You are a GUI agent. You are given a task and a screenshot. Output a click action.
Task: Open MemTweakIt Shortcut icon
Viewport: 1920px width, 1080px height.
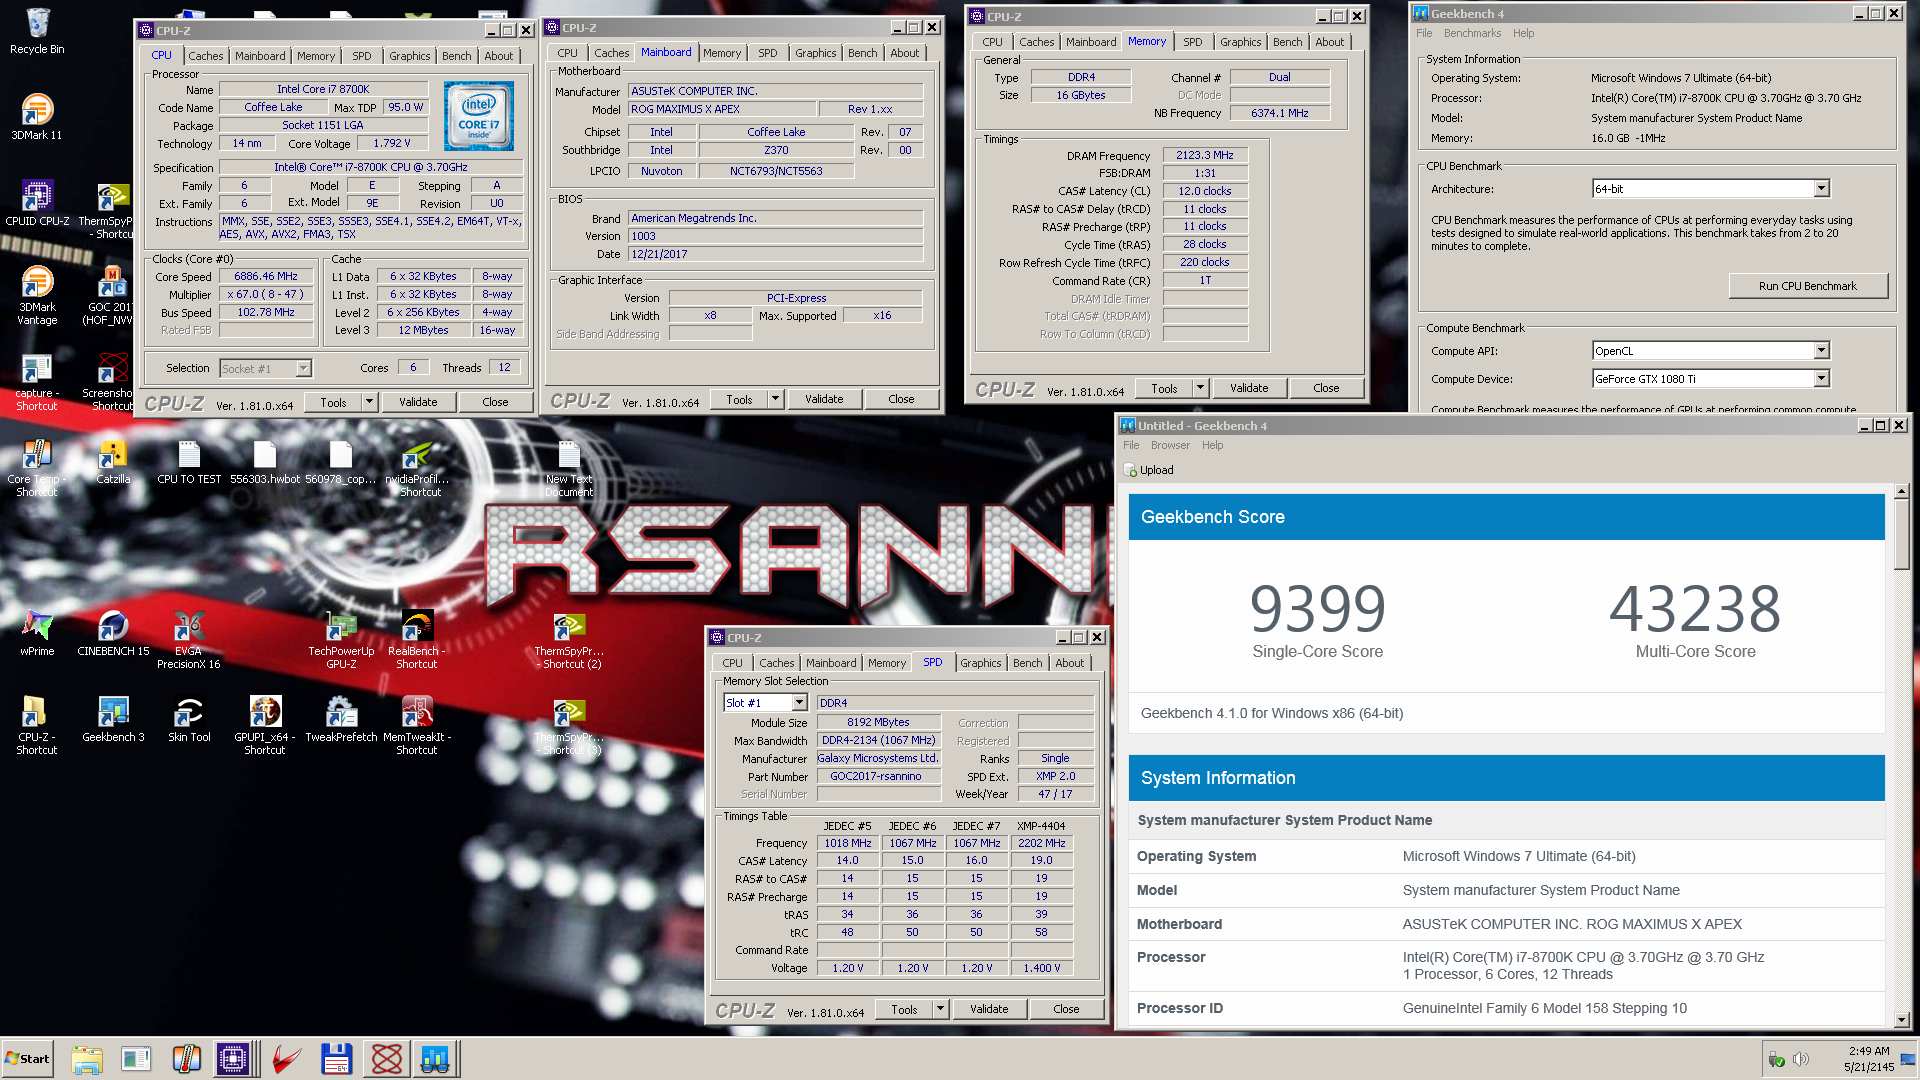[x=417, y=725]
